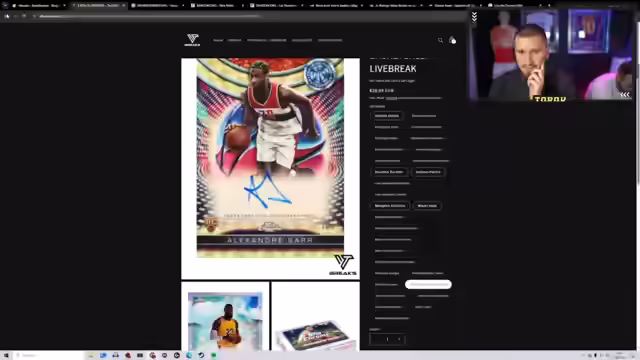Click the Breaks logo in the header
The image size is (640, 360).
(x=192, y=40)
